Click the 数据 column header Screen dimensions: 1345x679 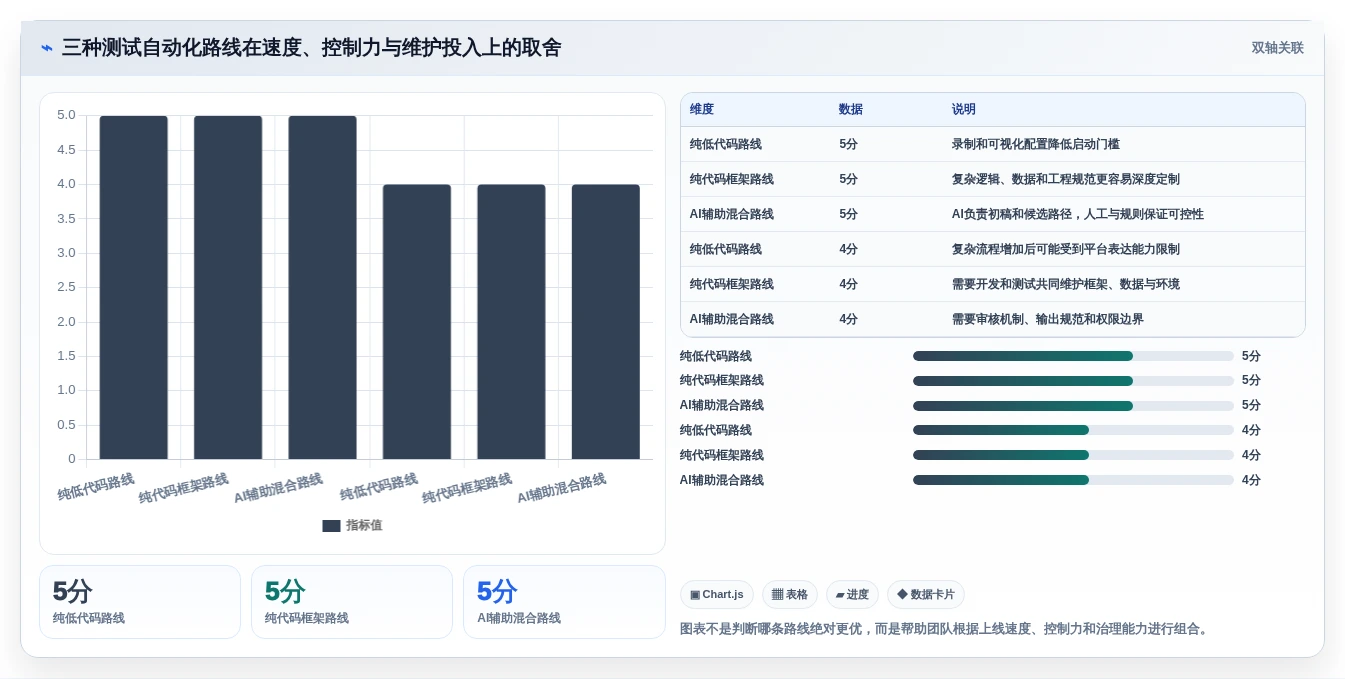[x=851, y=110]
